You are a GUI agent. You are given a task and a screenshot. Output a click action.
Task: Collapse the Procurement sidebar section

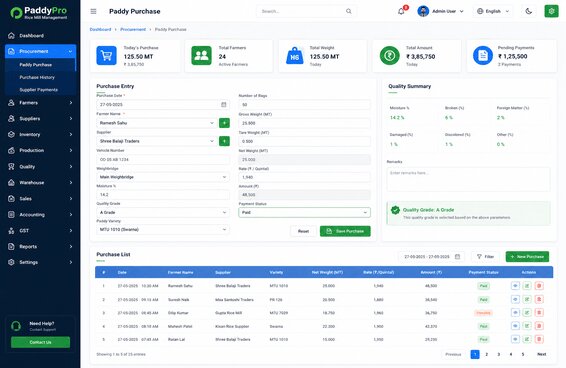click(40, 51)
